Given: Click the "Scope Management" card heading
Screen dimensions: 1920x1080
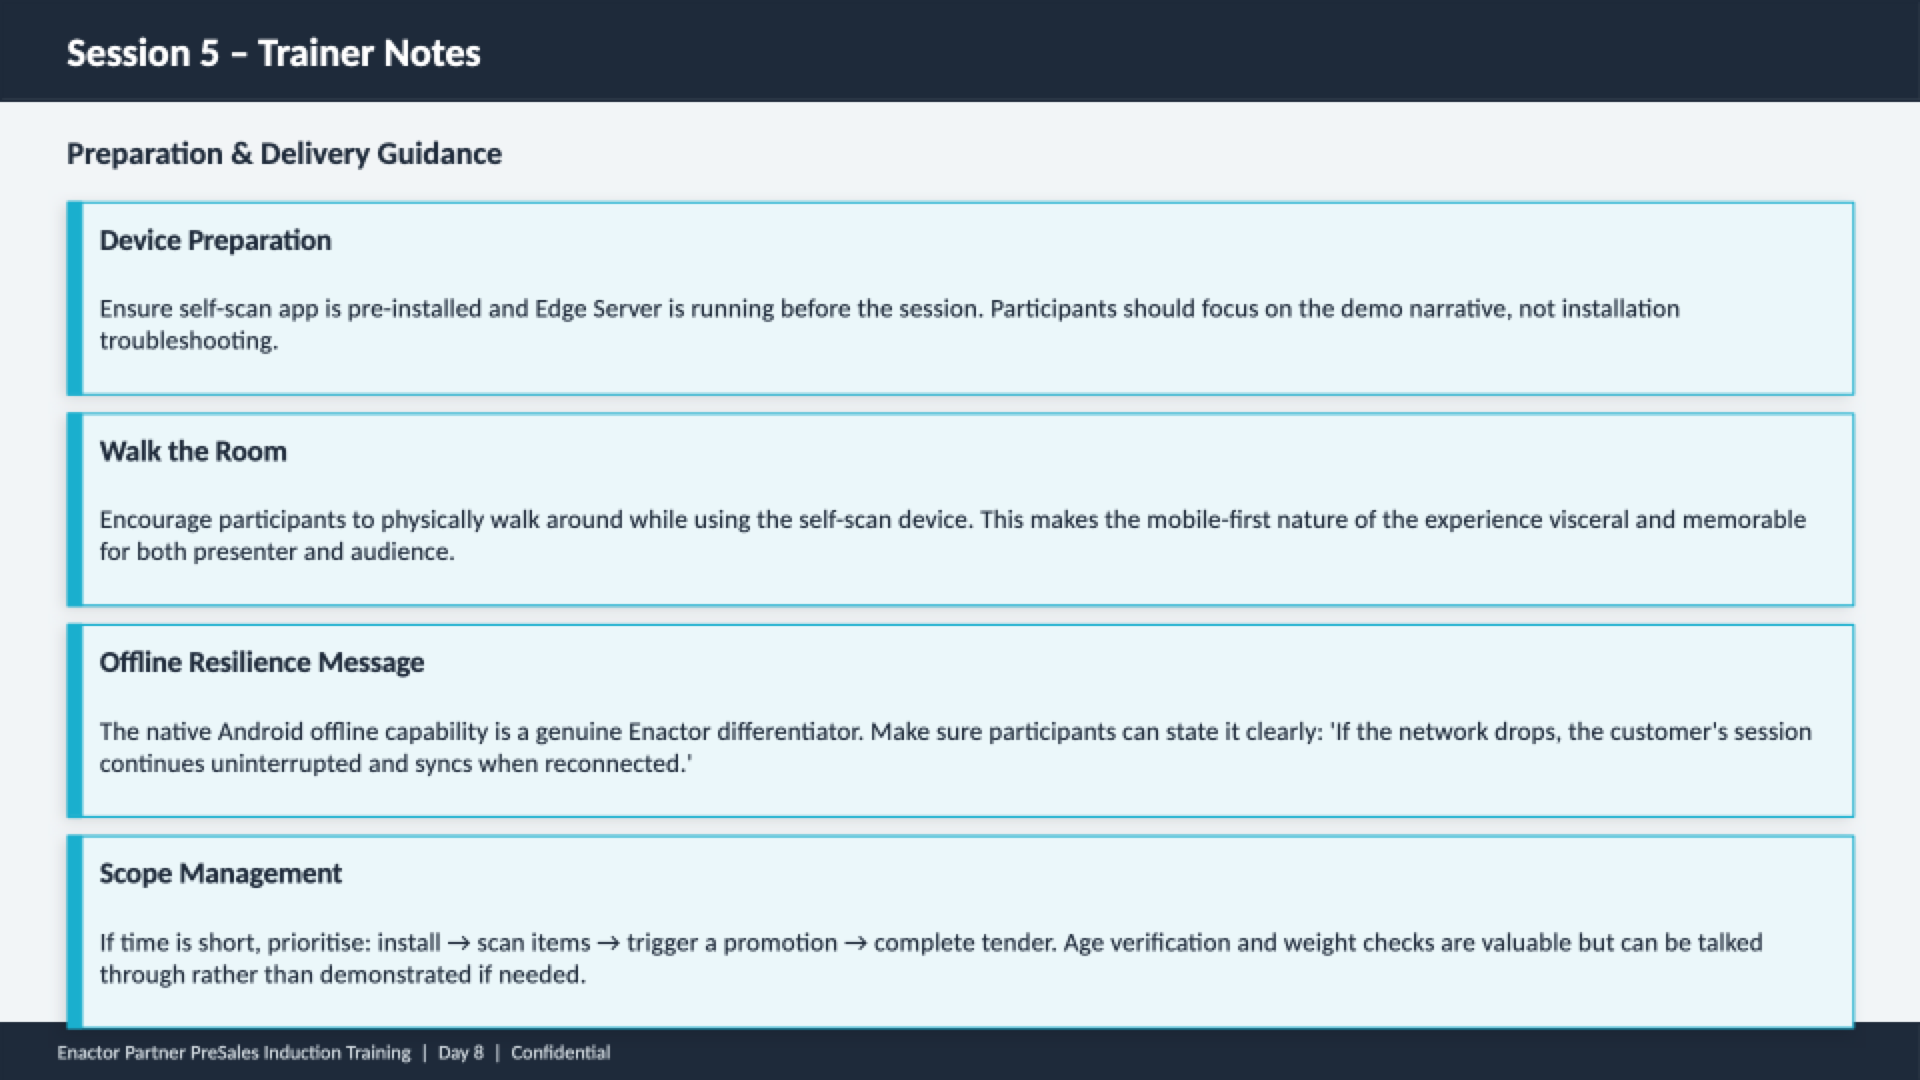Looking at the screenshot, I should [220, 874].
